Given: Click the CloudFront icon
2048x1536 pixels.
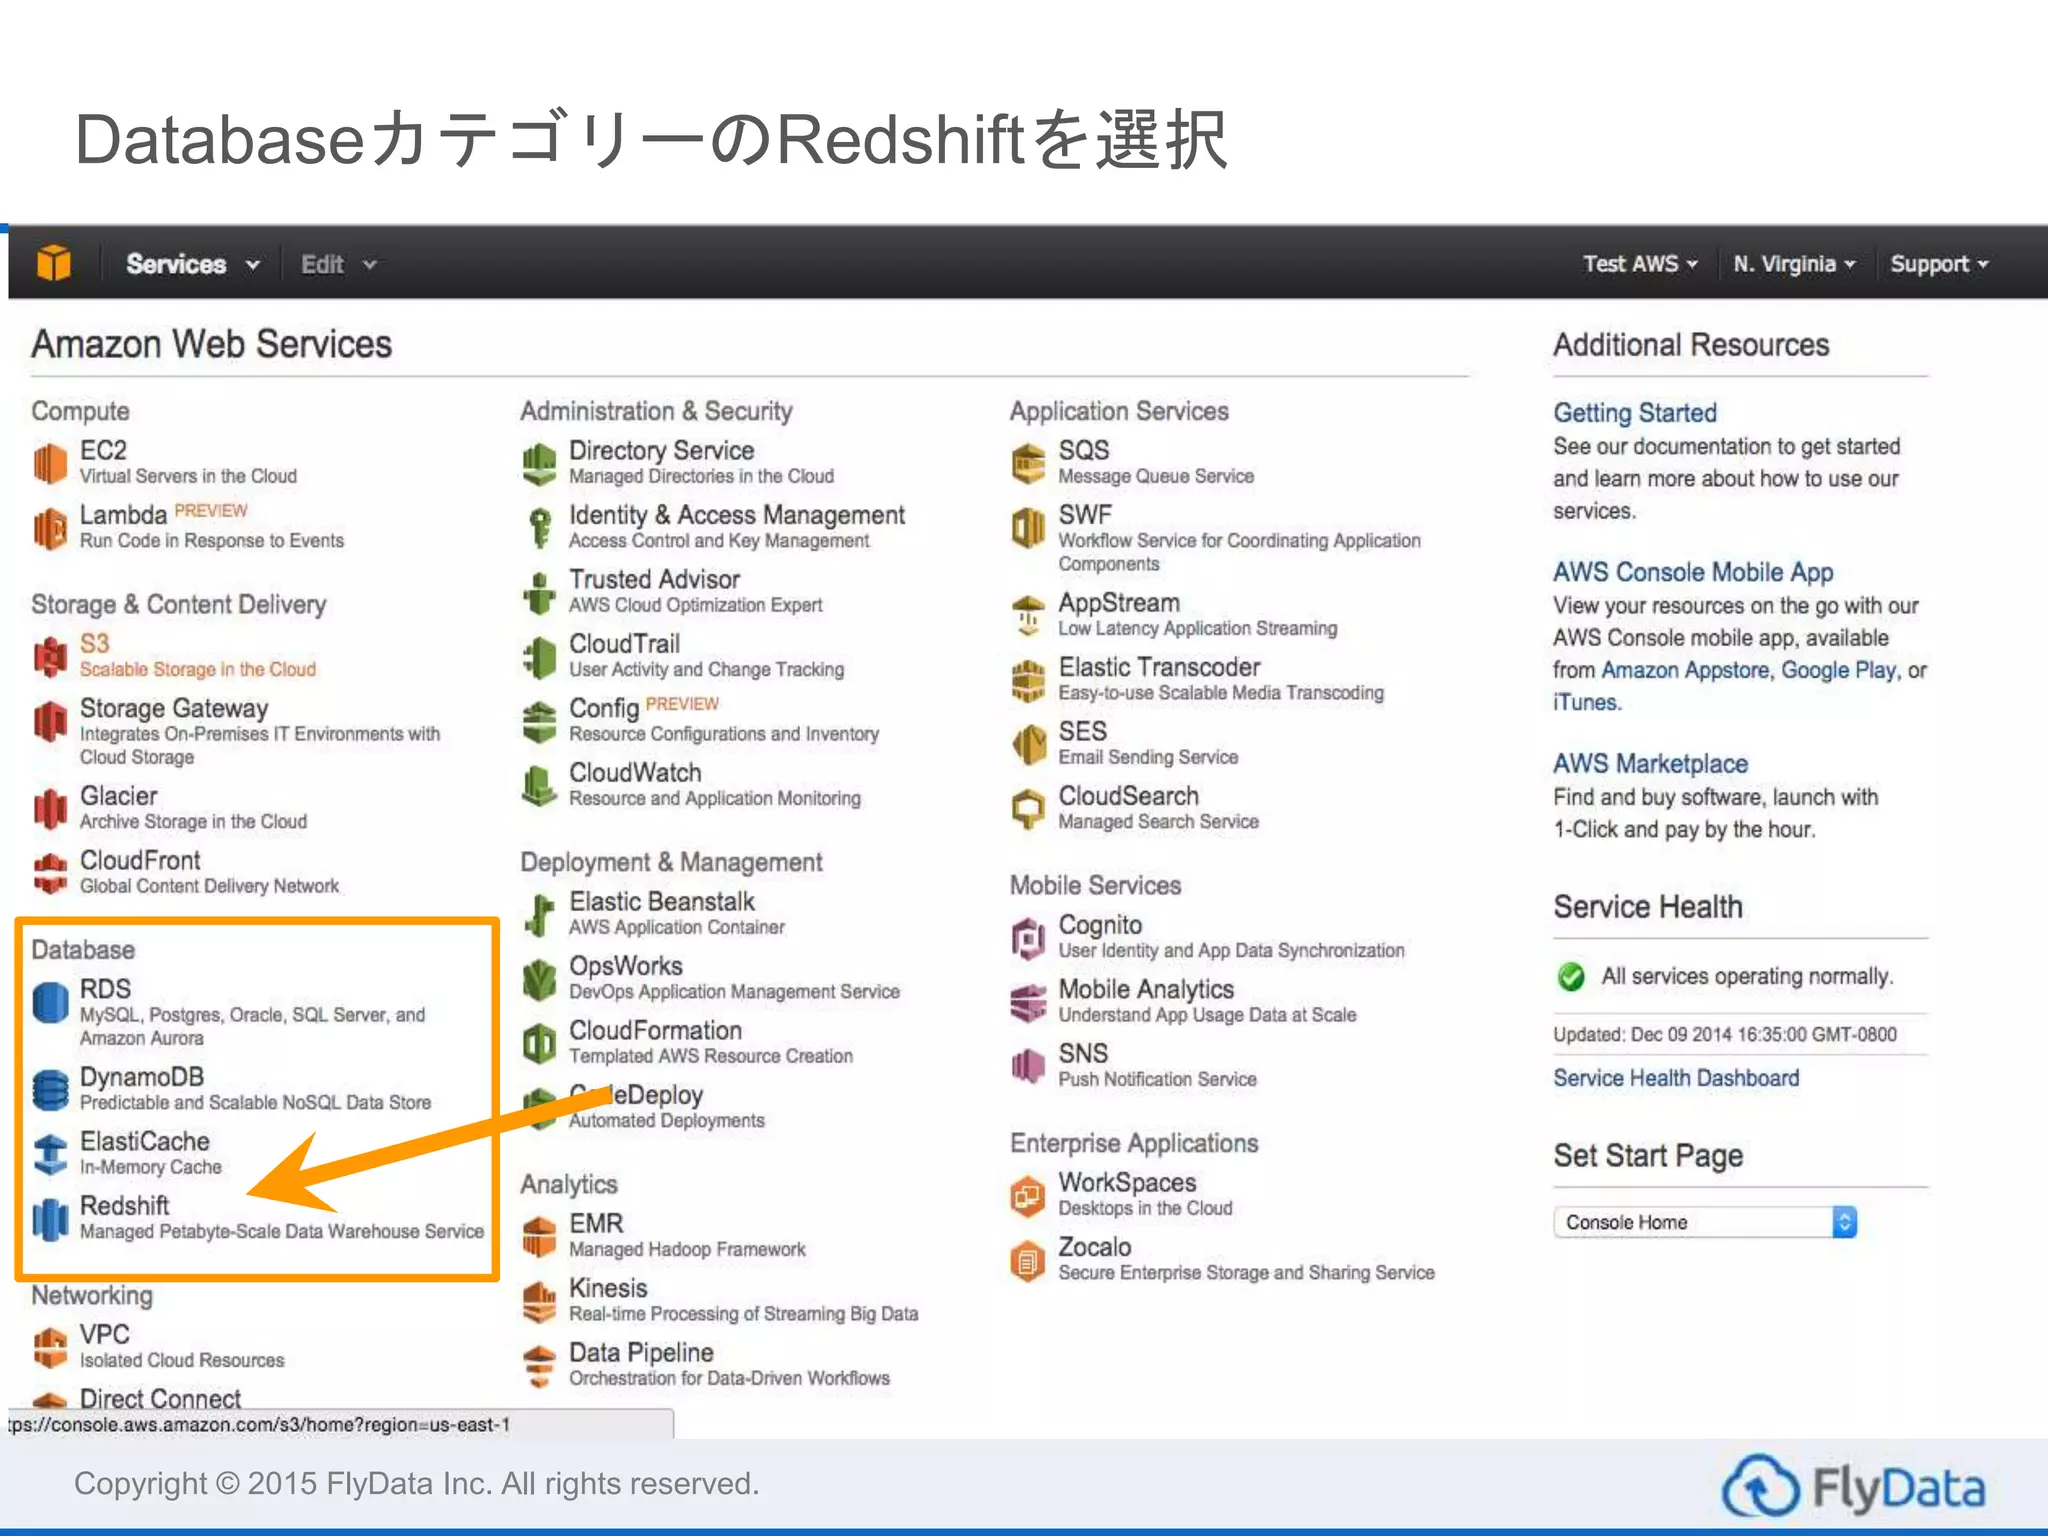Looking at the screenshot, I should point(50,873).
